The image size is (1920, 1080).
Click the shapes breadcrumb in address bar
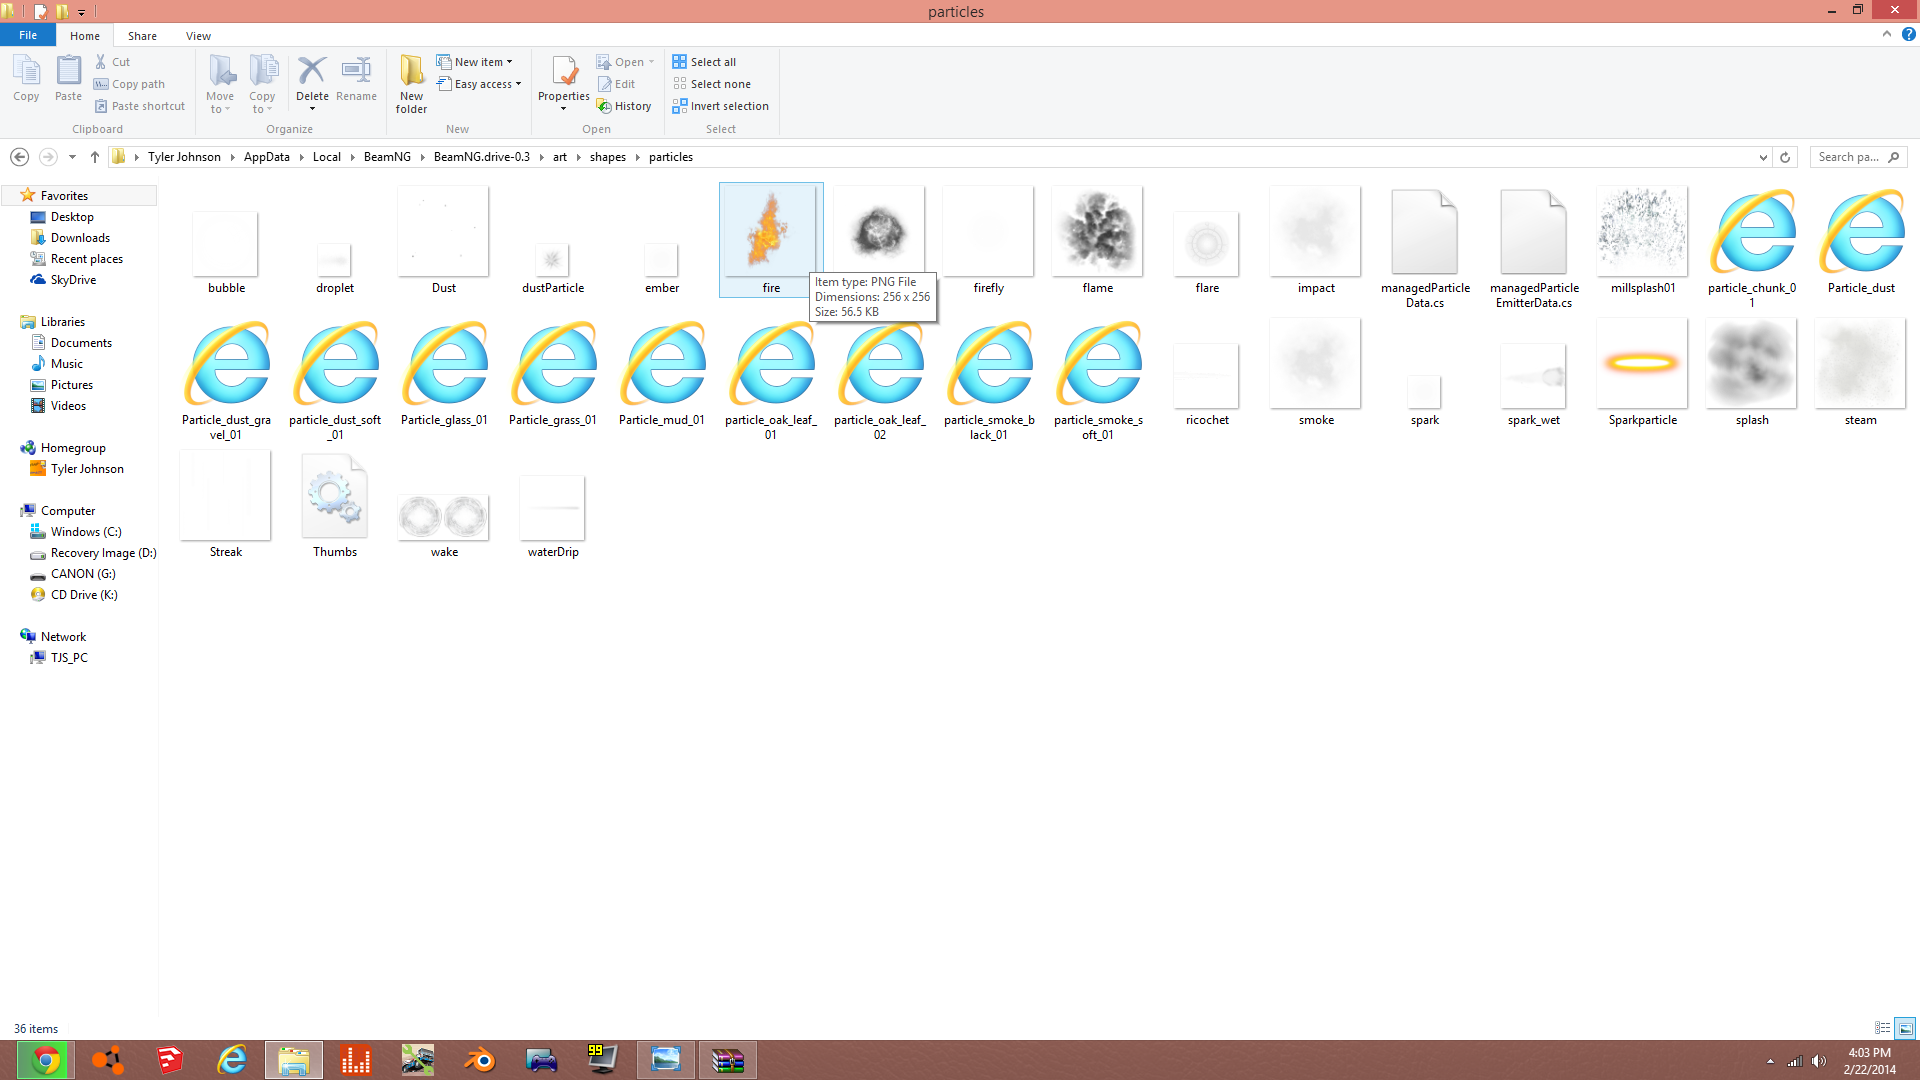607,157
